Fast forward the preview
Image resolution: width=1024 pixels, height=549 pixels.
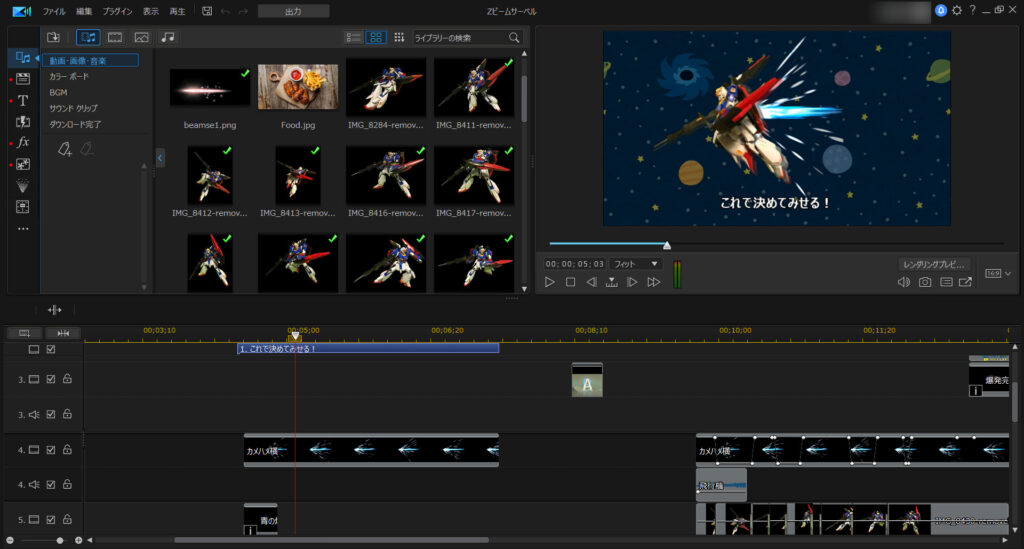click(x=653, y=282)
